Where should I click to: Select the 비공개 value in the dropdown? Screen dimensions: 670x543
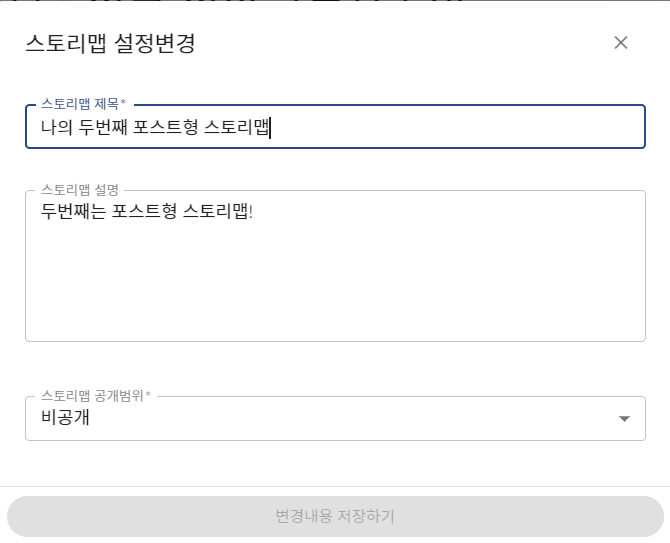point(66,418)
